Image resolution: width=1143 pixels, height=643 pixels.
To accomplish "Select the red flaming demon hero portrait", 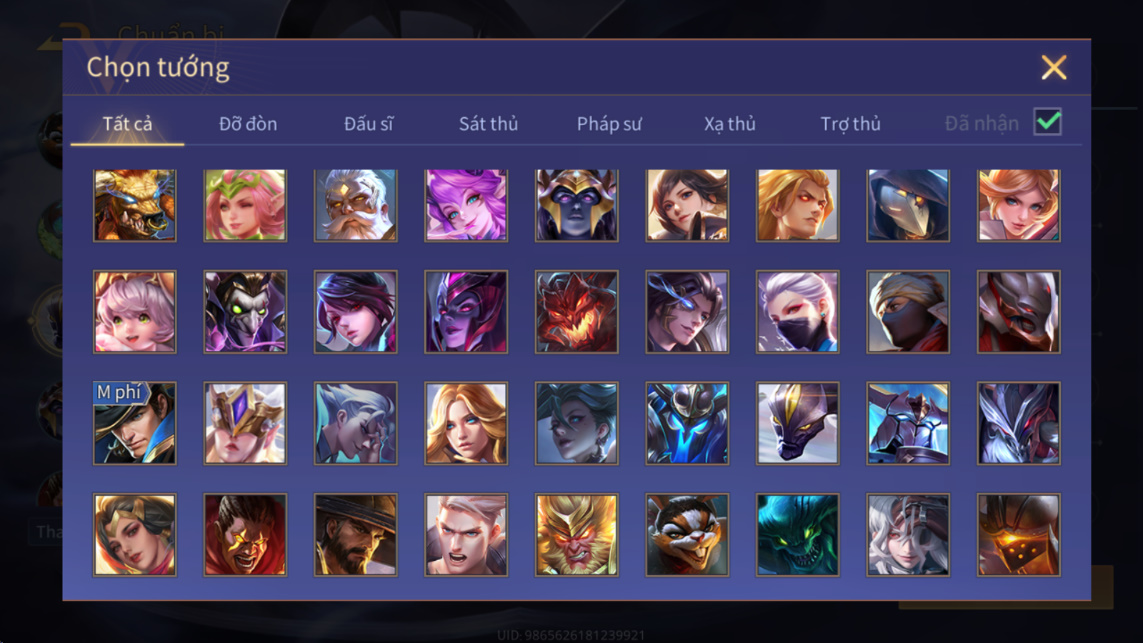I will coord(577,312).
